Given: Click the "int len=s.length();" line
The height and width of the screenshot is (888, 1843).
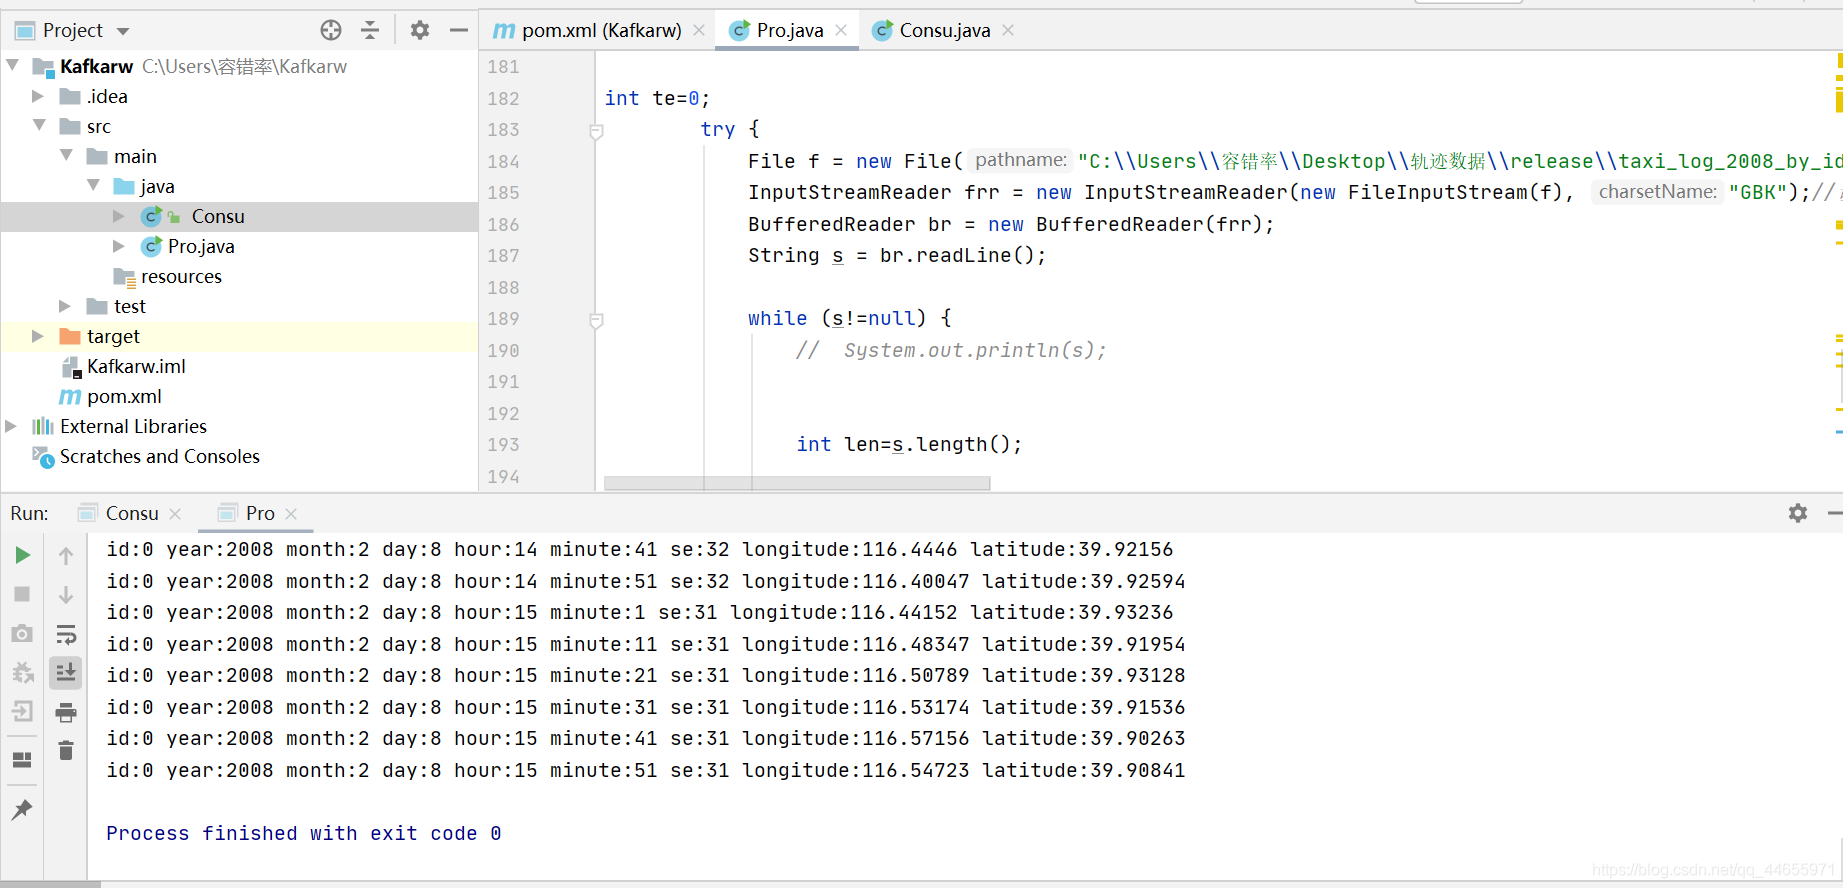Looking at the screenshot, I should click(x=909, y=444).
